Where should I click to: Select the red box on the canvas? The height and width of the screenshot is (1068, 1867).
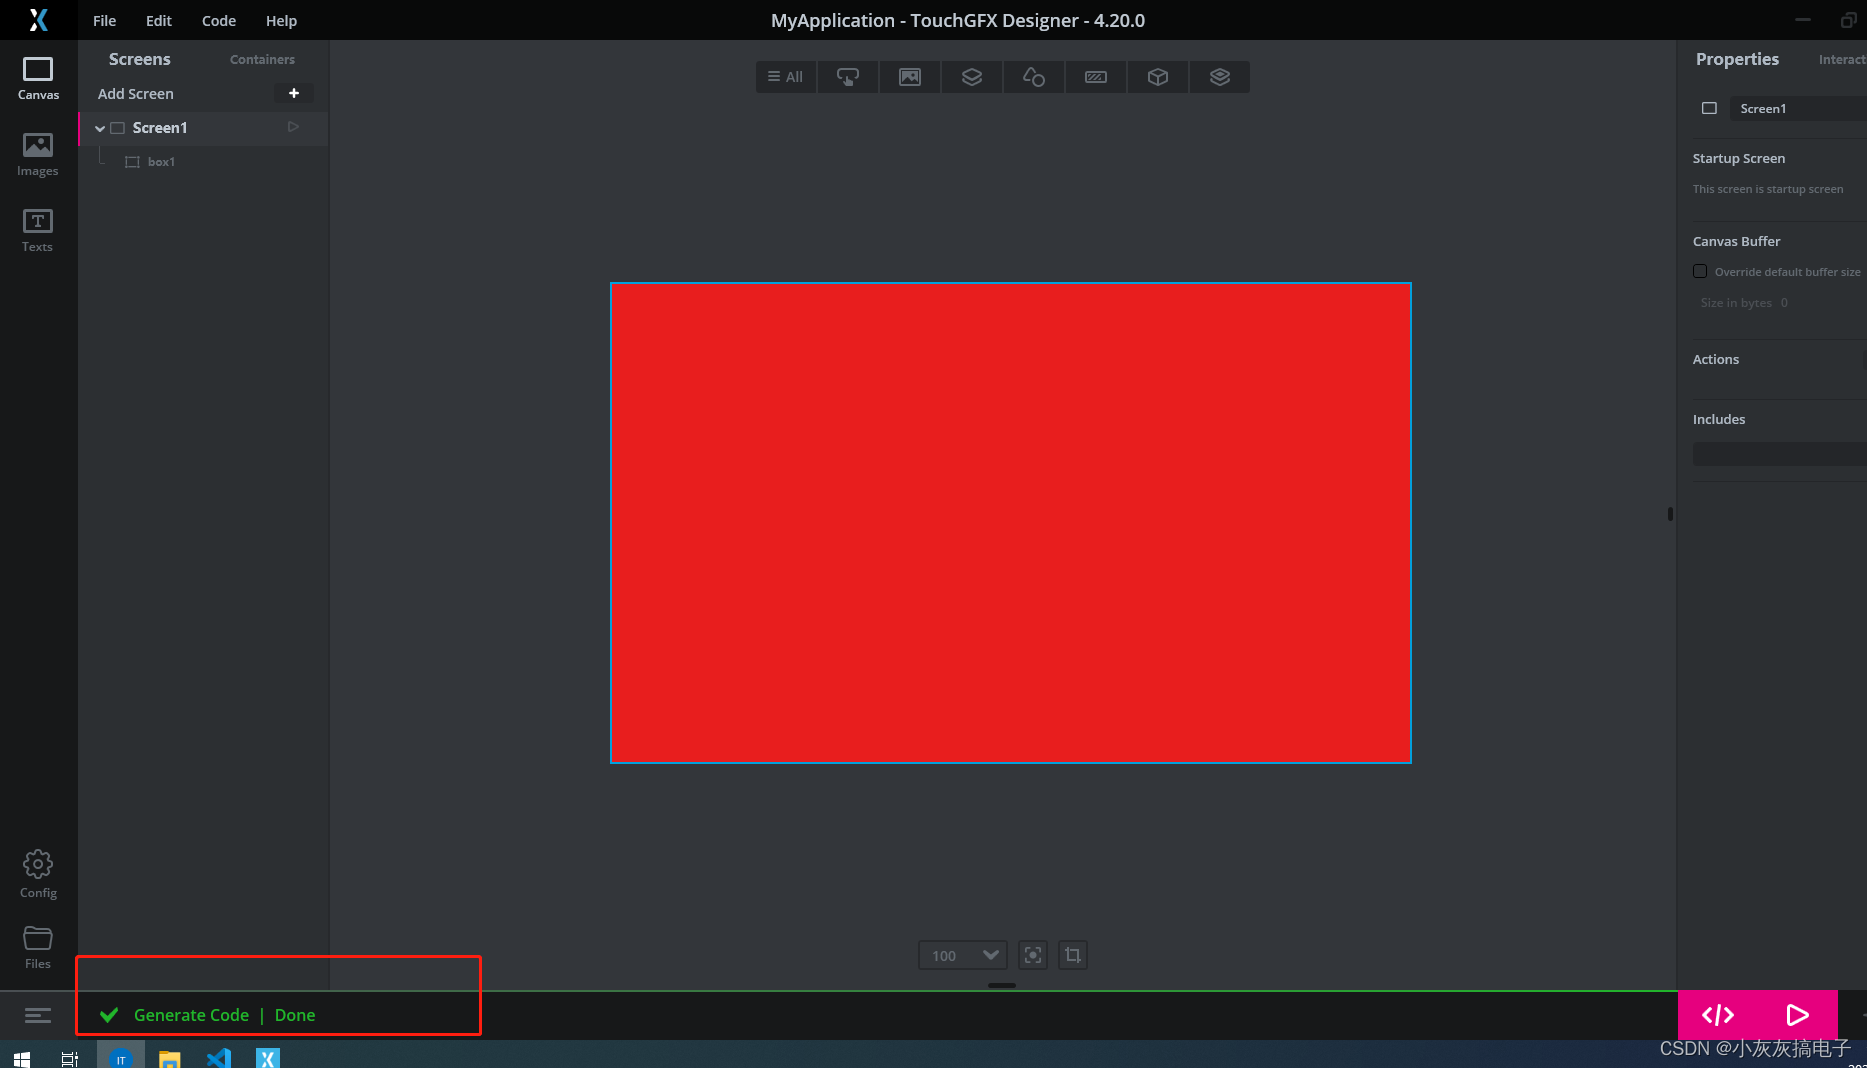(1011, 523)
